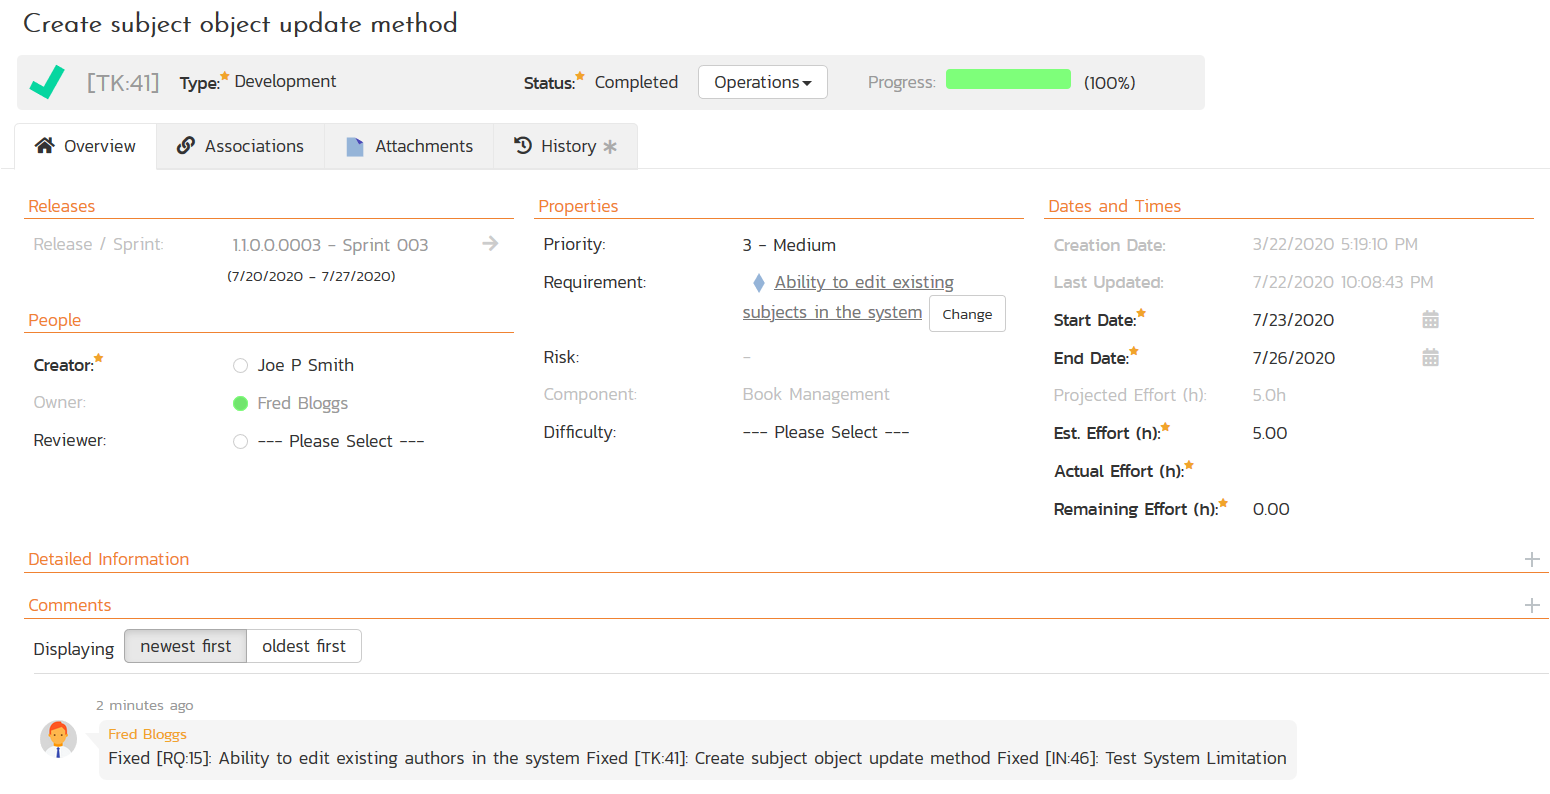
Task: Click Fred Bloggs avatar in comments
Action: tap(59, 740)
